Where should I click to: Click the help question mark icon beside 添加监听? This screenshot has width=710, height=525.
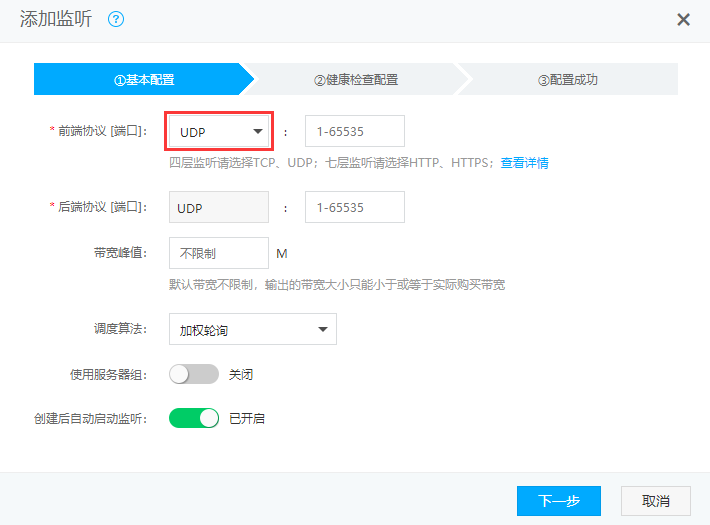pos(115,19)
